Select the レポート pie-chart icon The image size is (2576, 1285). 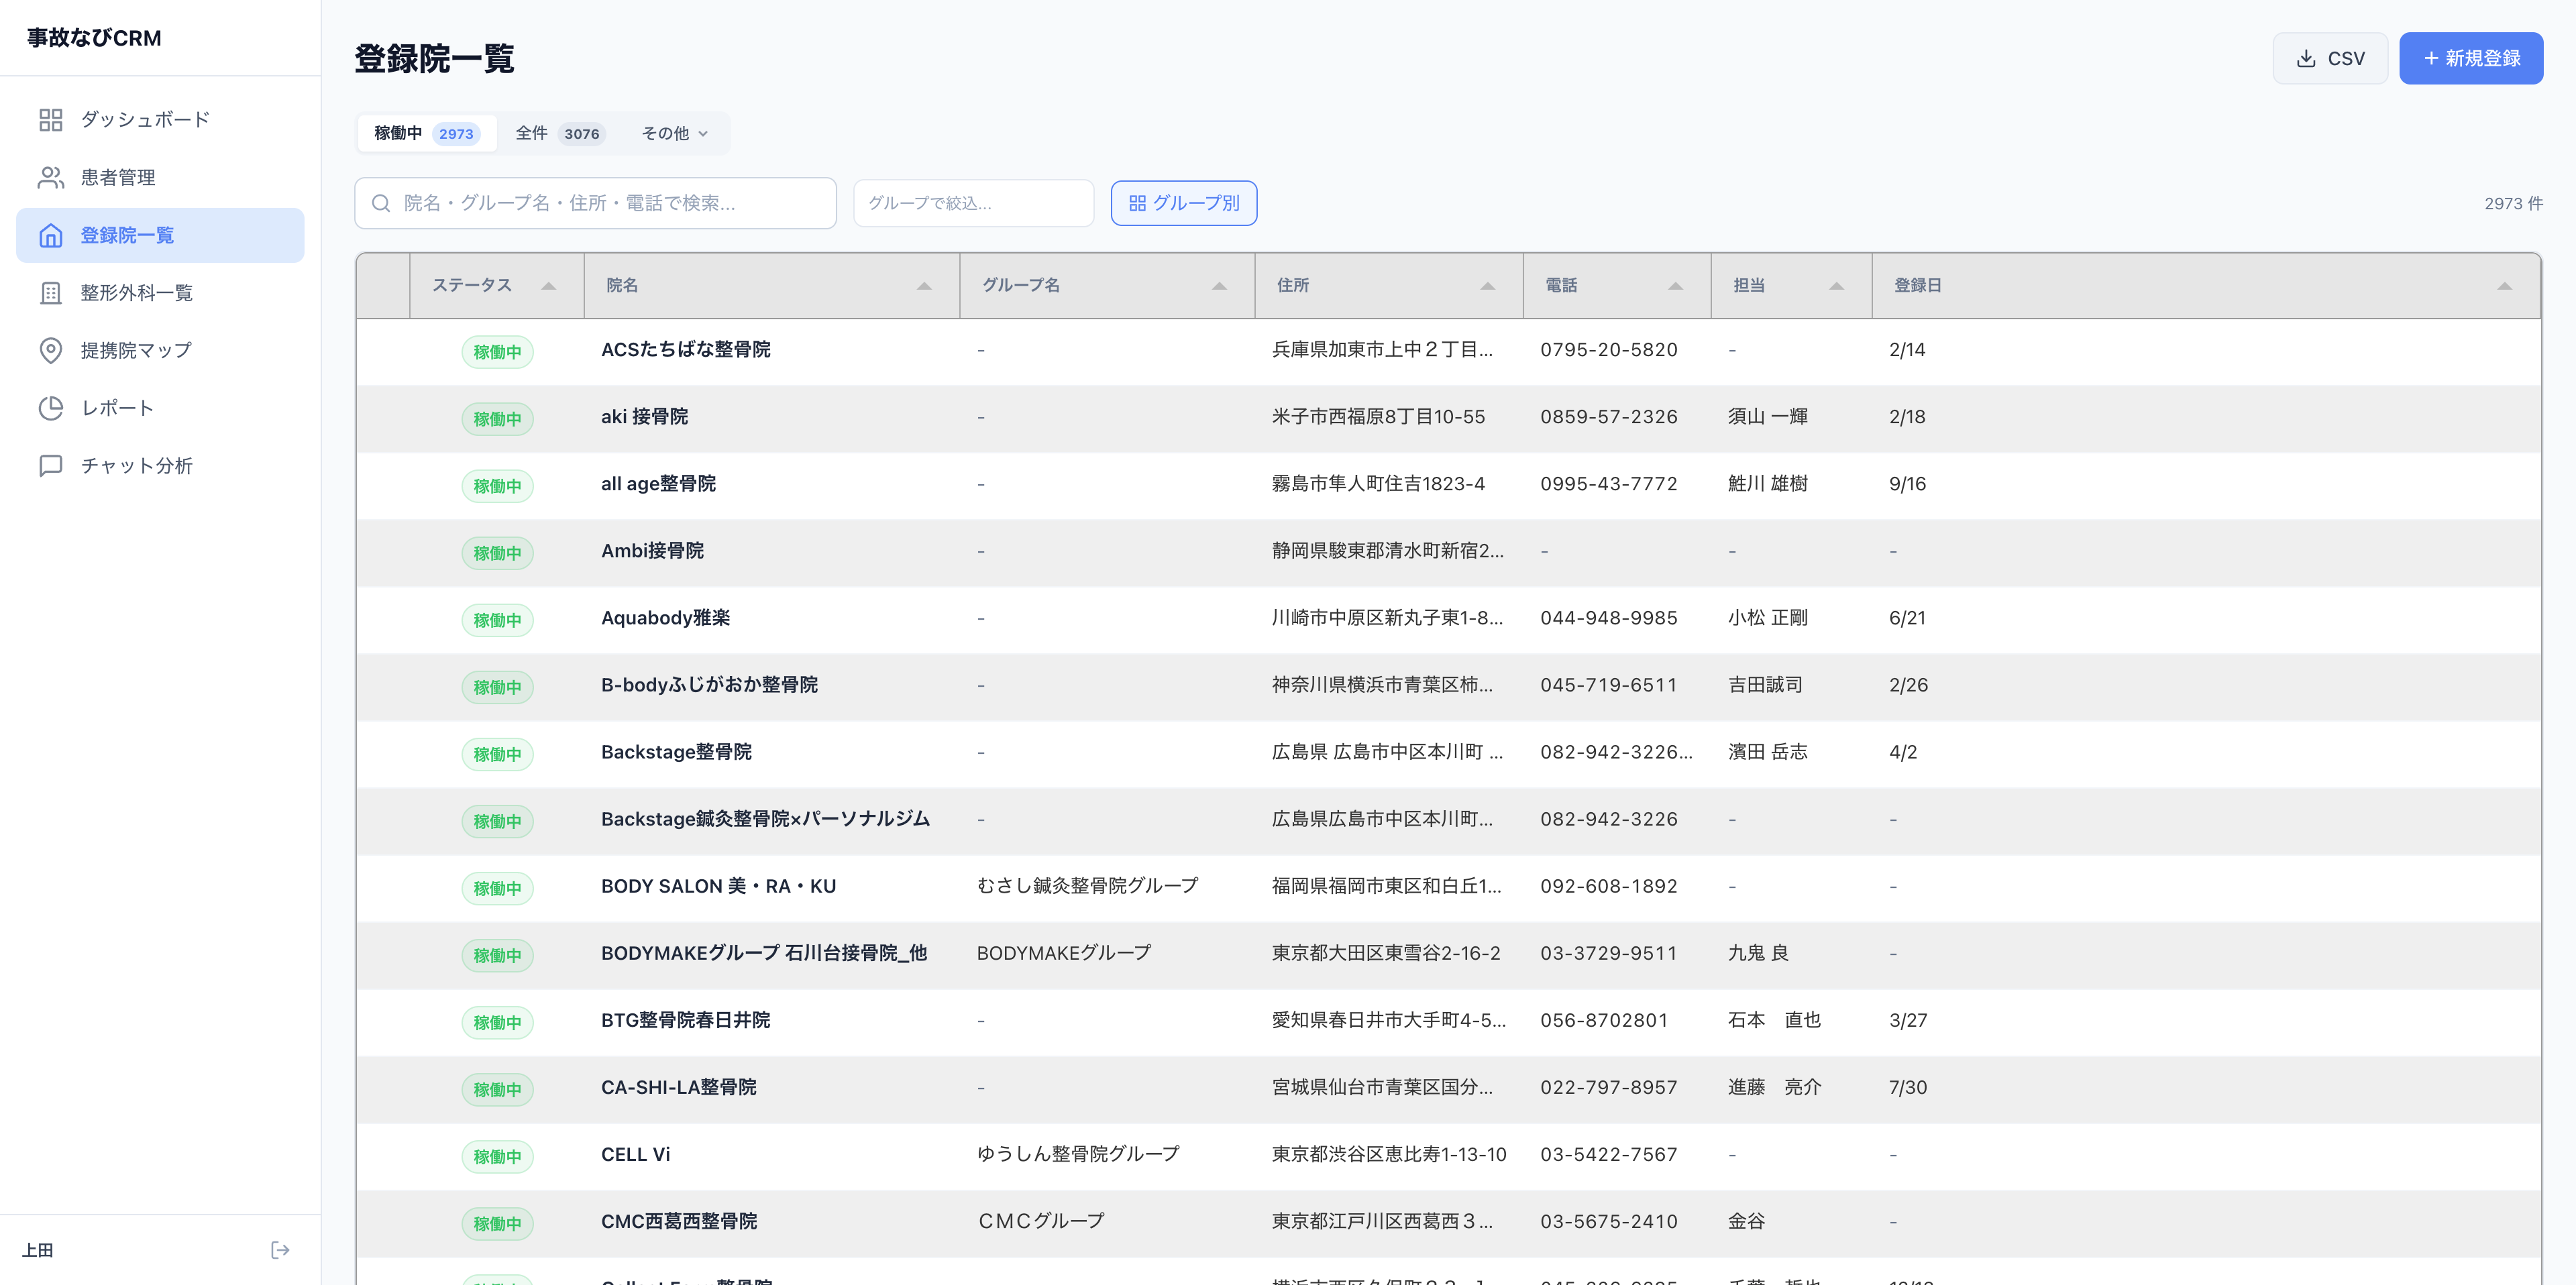tap(51, 407)
